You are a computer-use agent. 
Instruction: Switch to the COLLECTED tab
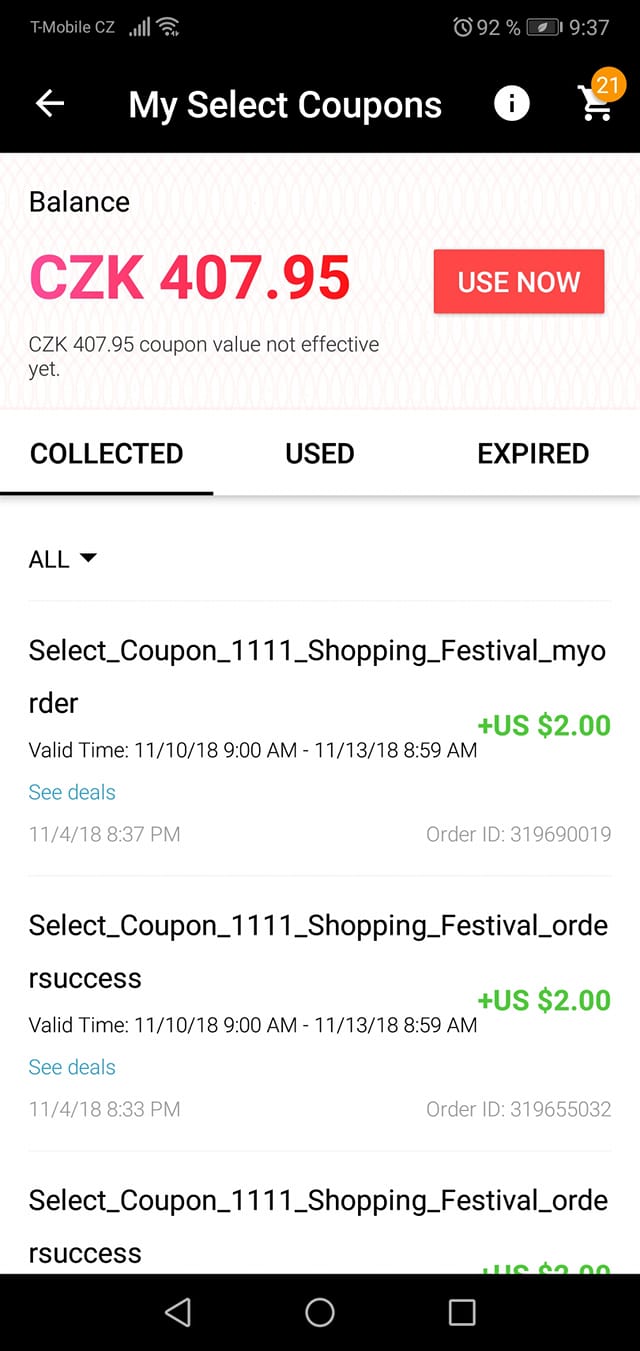107,453
